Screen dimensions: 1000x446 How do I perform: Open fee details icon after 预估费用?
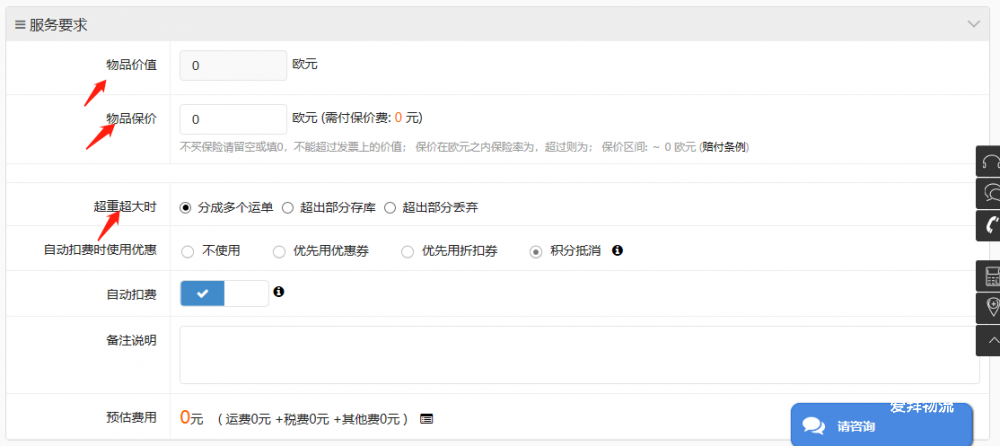[427, 418]
